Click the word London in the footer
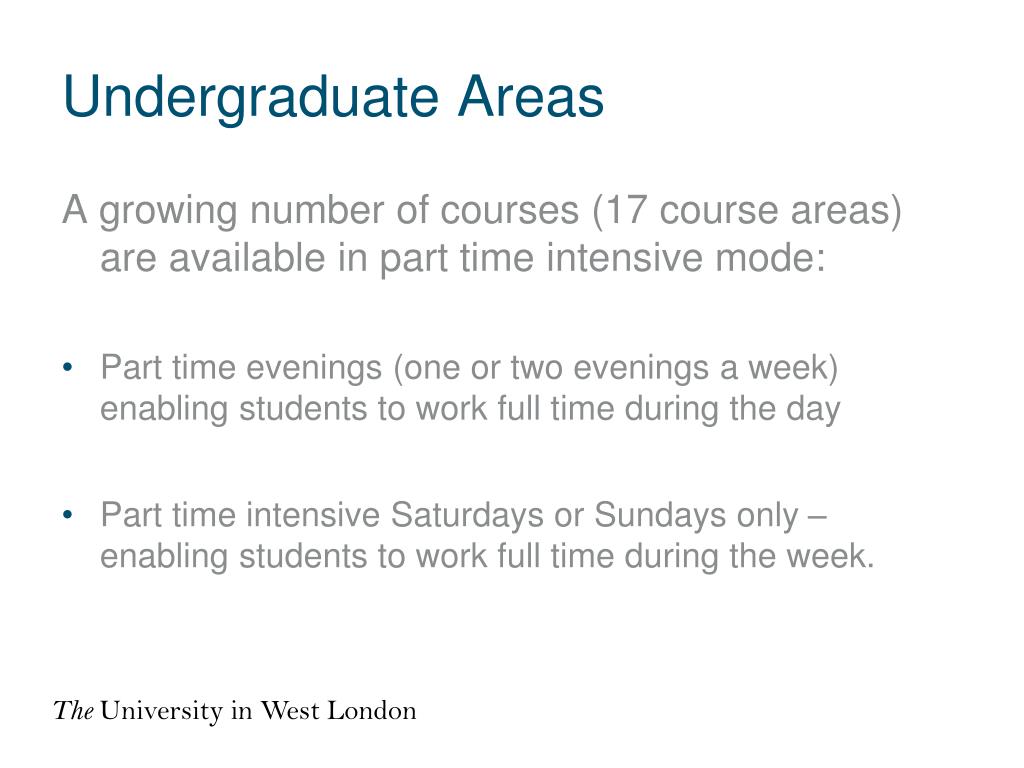 (372, 711)
